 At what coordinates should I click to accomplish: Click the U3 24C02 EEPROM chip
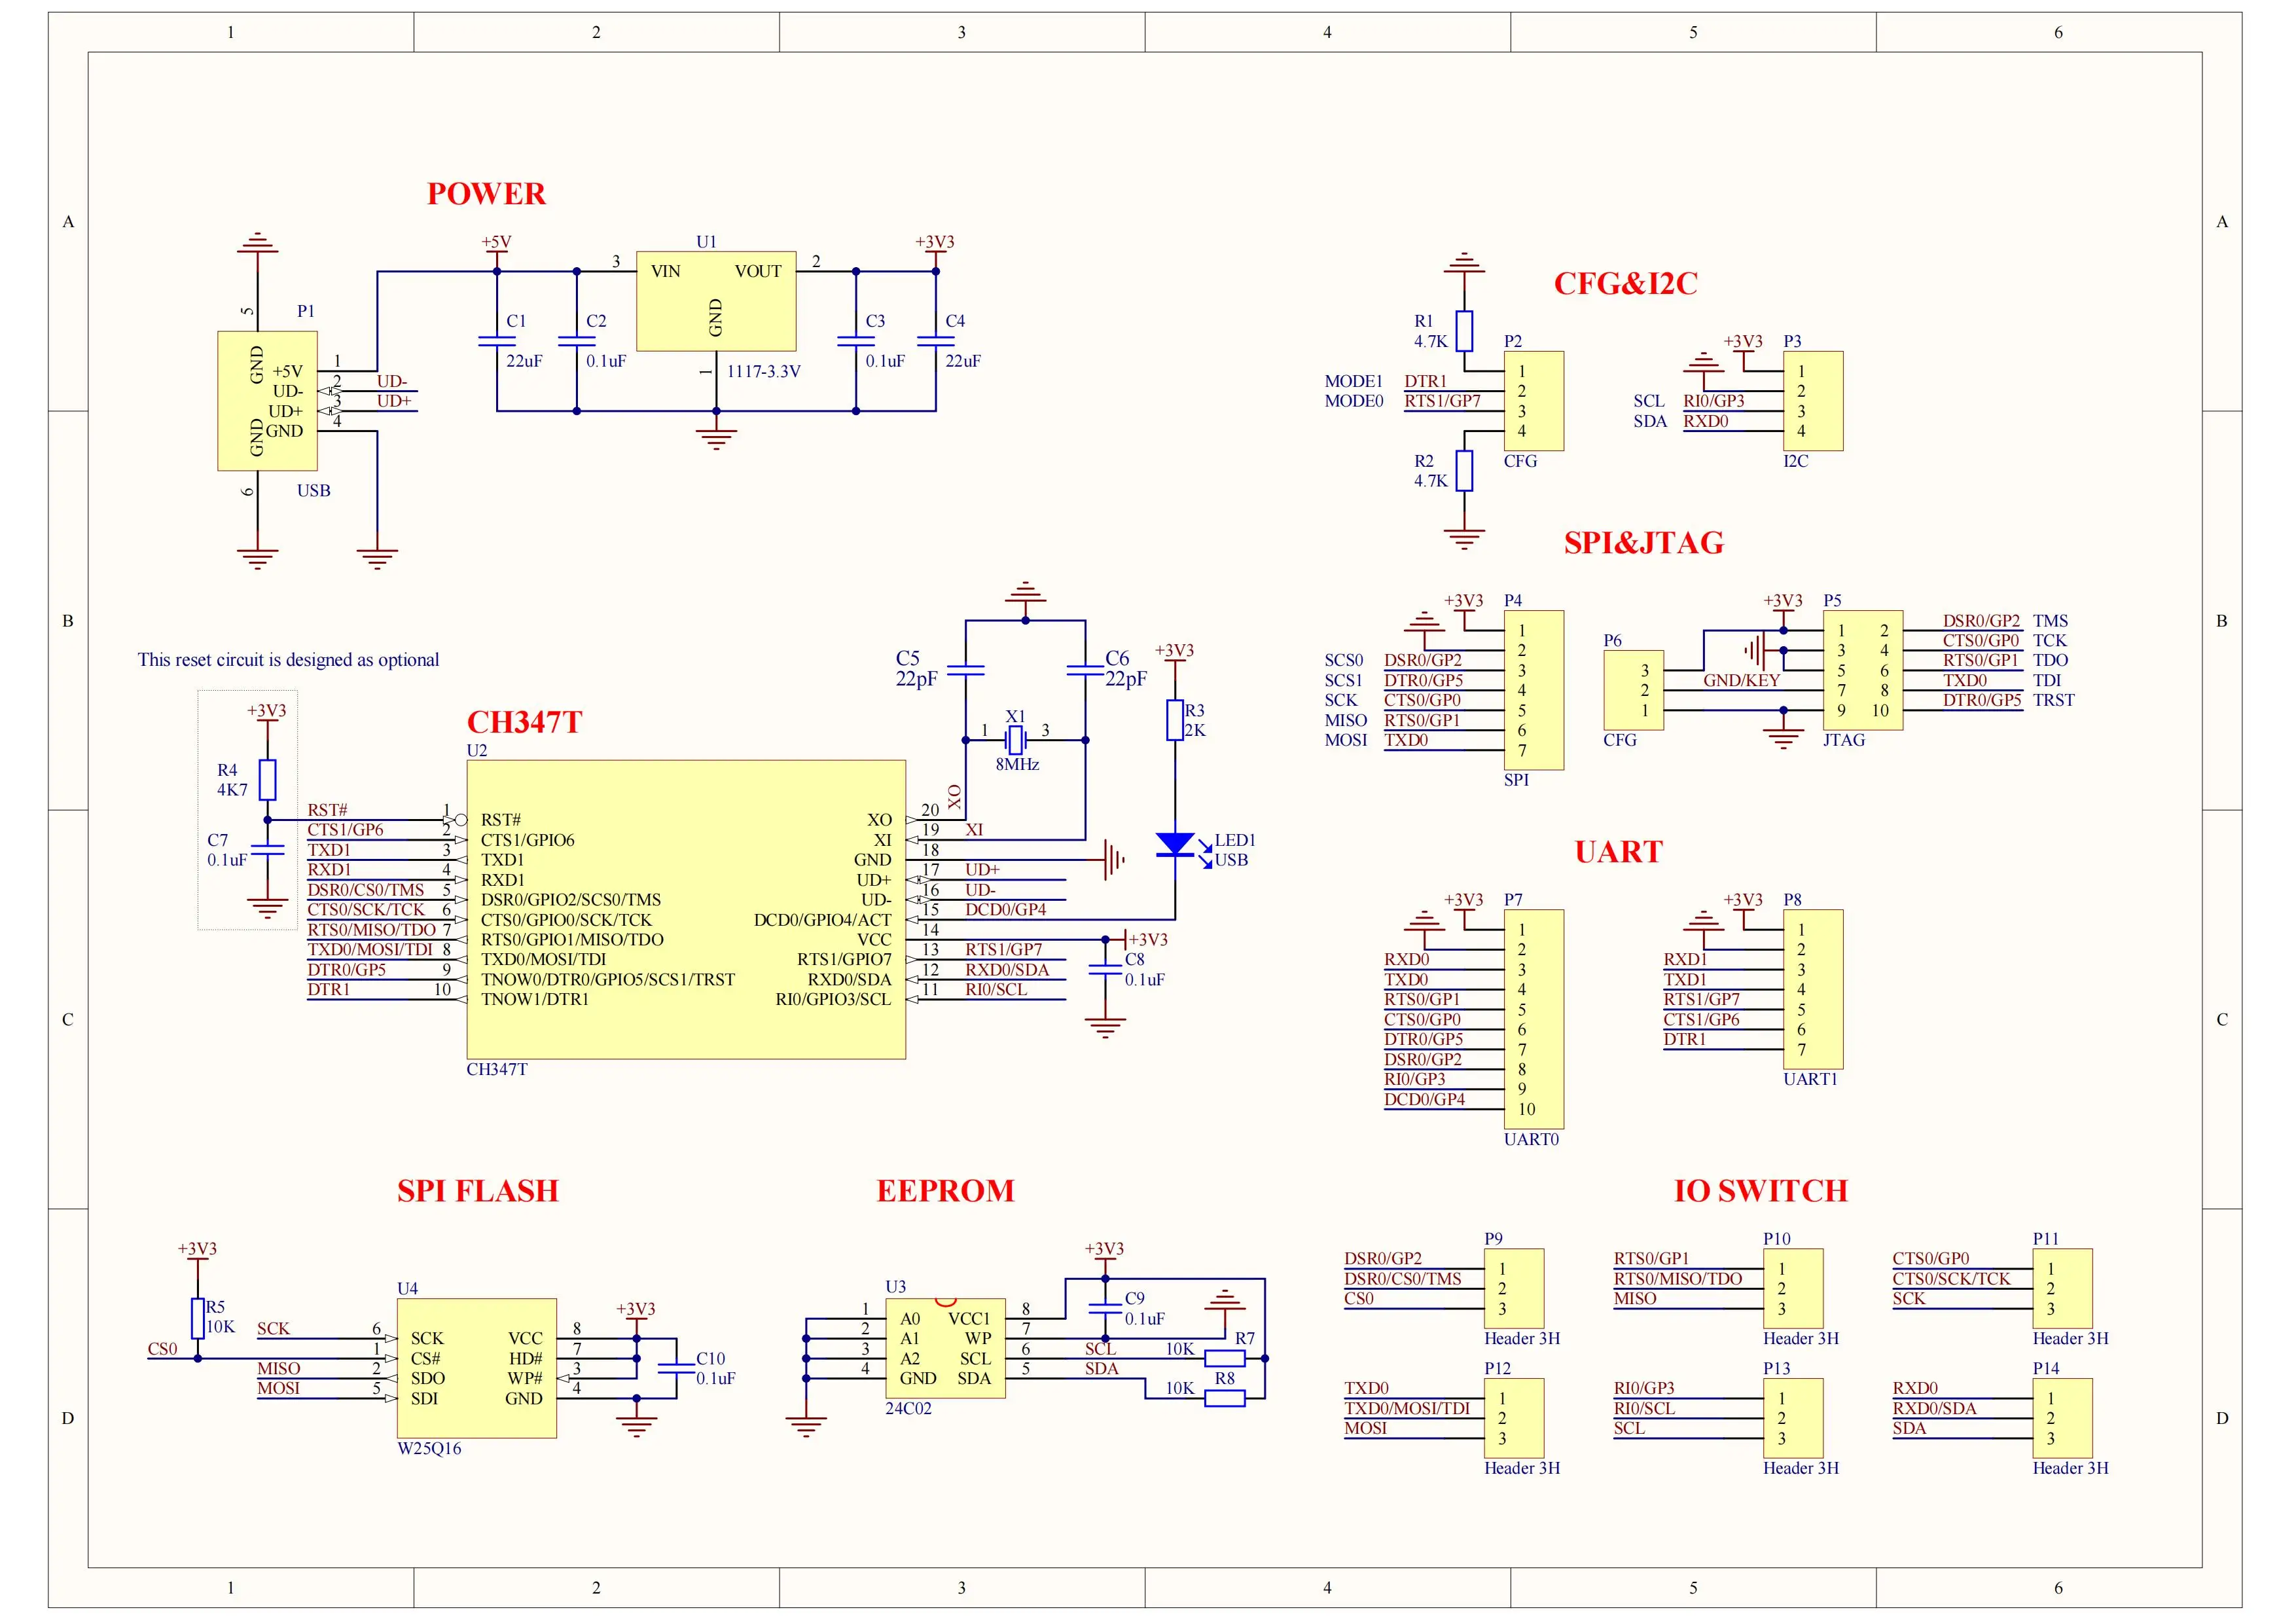[x=945, y=1348]
